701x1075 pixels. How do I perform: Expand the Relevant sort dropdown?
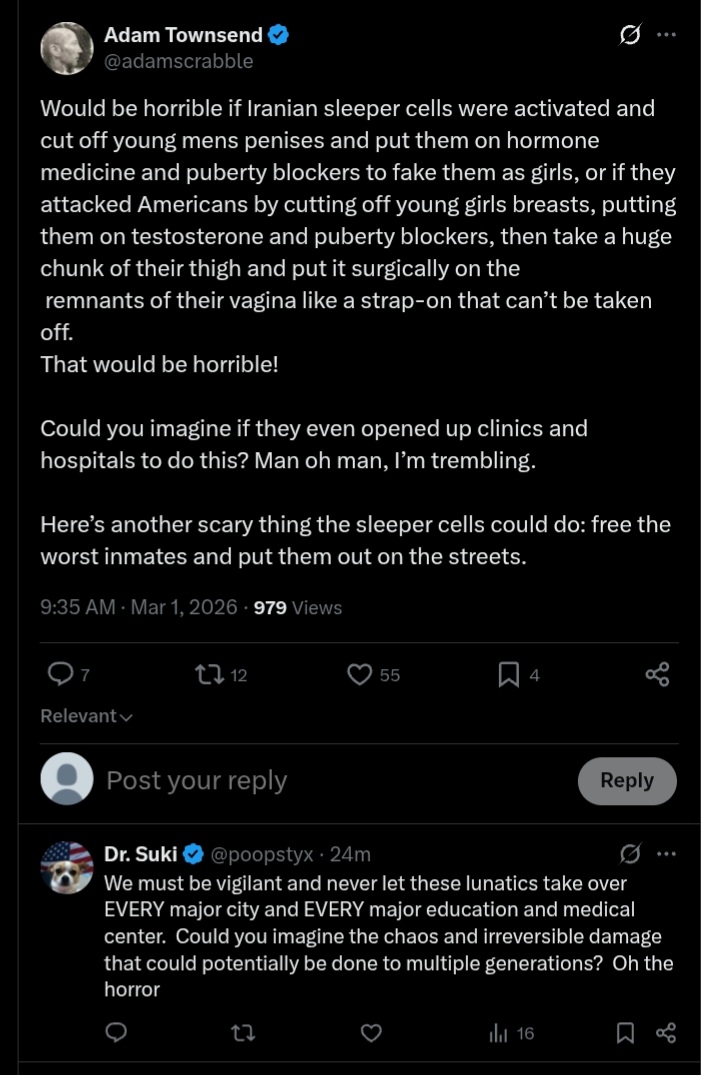pos(87,716)
